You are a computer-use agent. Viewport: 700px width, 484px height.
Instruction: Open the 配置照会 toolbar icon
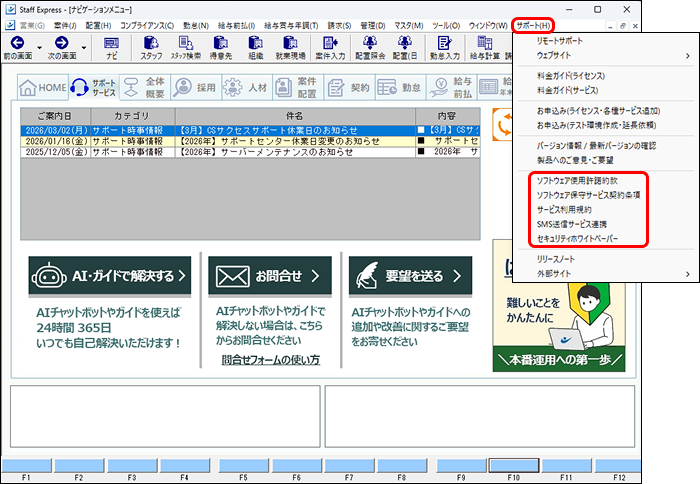[370, 48]
